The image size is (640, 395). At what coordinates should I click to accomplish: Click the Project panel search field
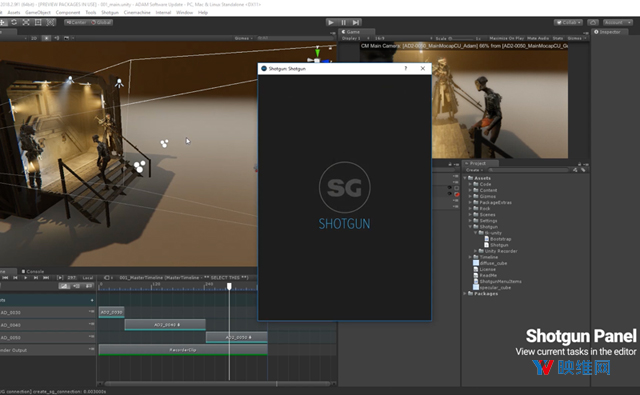528,170
